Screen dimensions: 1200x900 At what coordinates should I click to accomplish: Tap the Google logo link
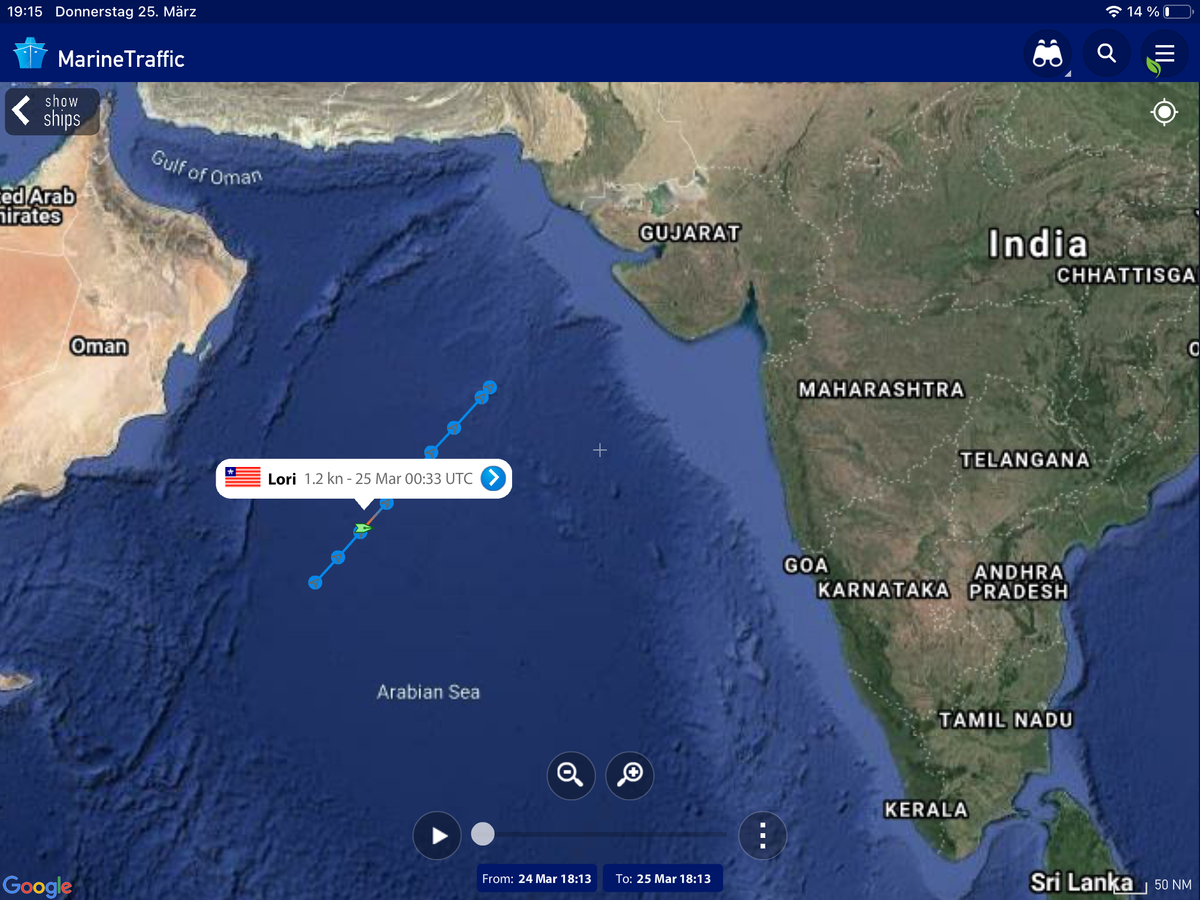[x=37, y=886]
